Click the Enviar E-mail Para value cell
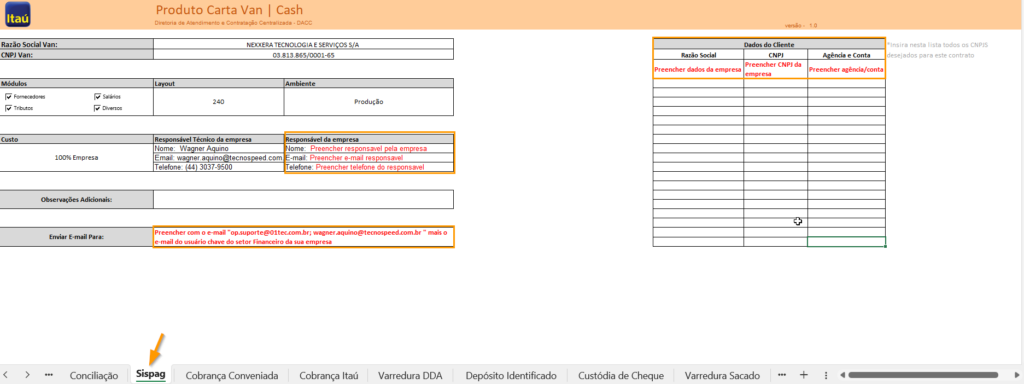This screenshot has height=384, width=1024. (x=303, y=236)
